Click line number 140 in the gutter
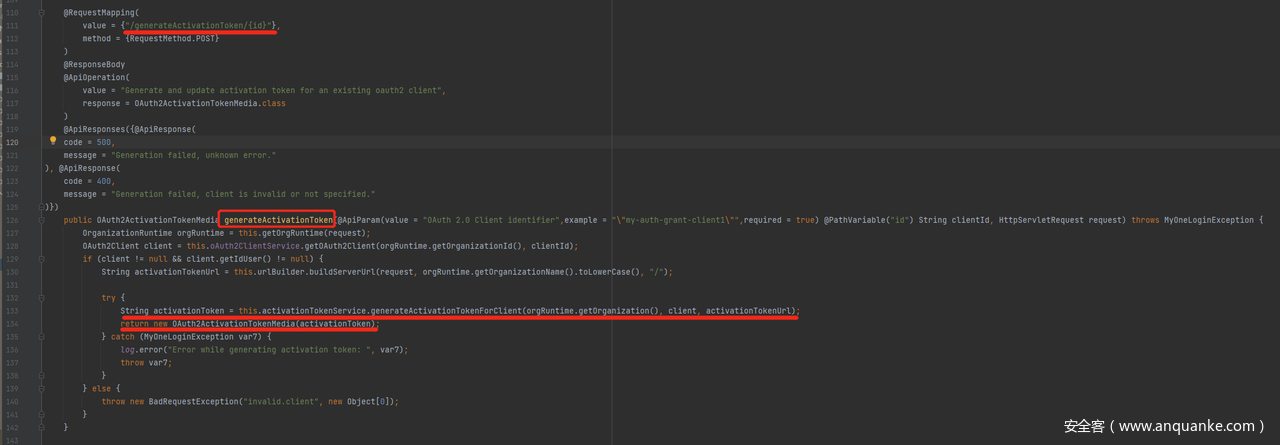The height and width of the screenshot is (445, 1280). (x=12, y=402)
